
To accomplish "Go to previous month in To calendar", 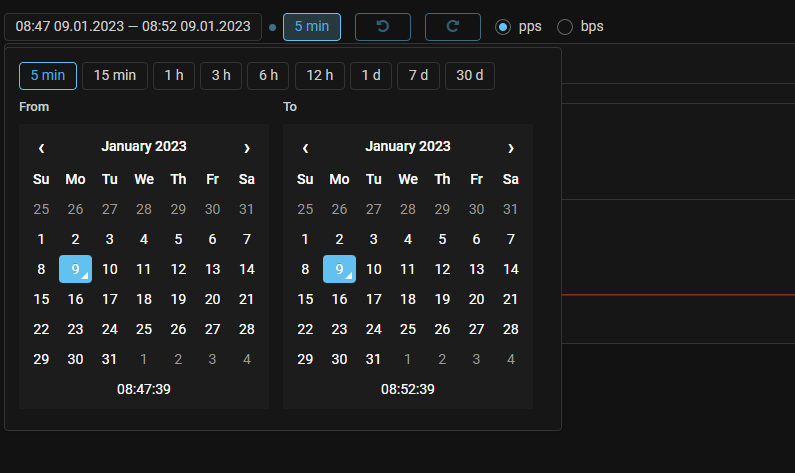I will (x=305, y=147).
